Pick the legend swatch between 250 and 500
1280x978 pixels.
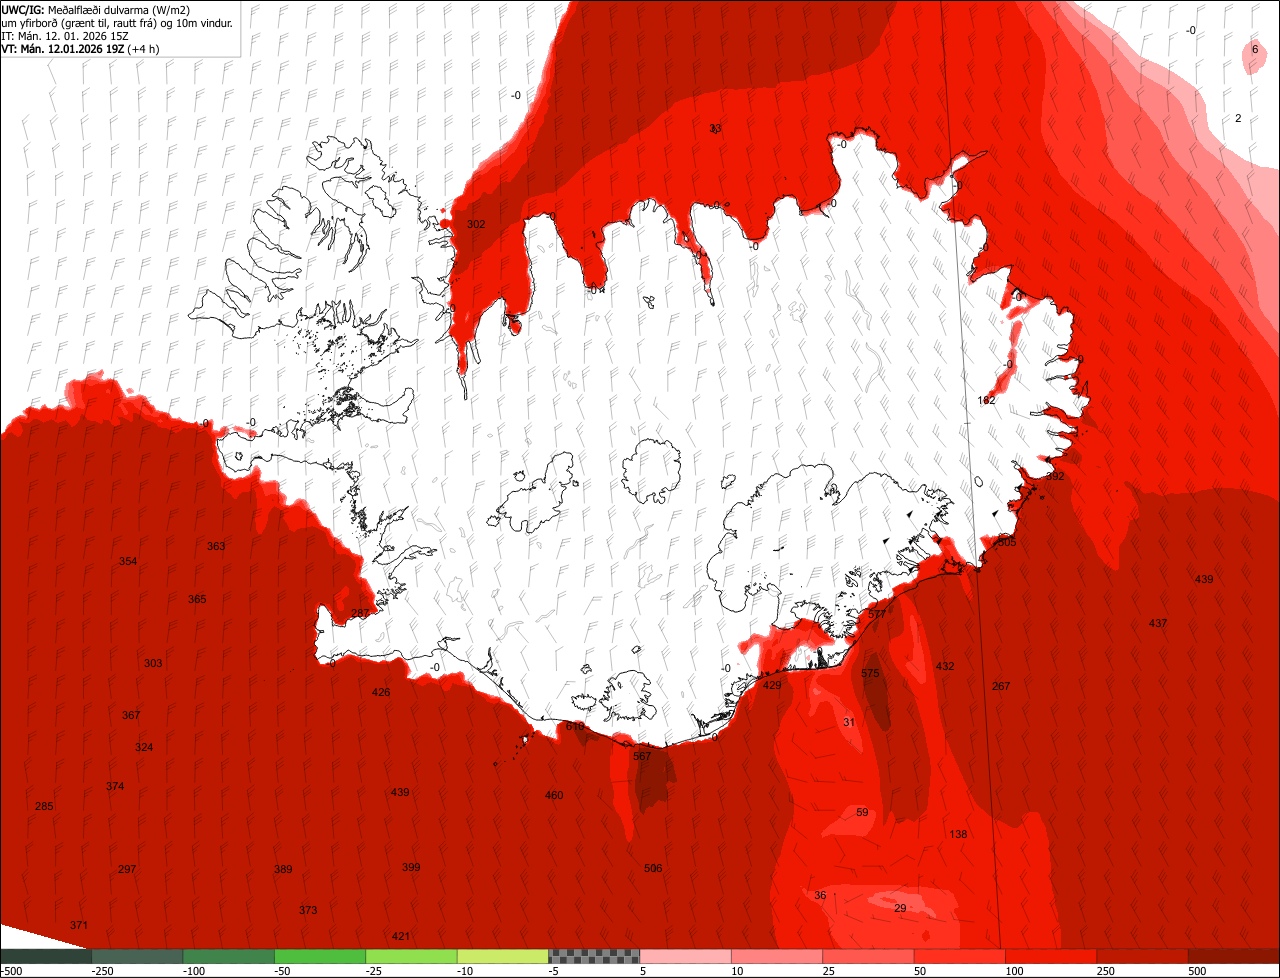click(1142, 956)
